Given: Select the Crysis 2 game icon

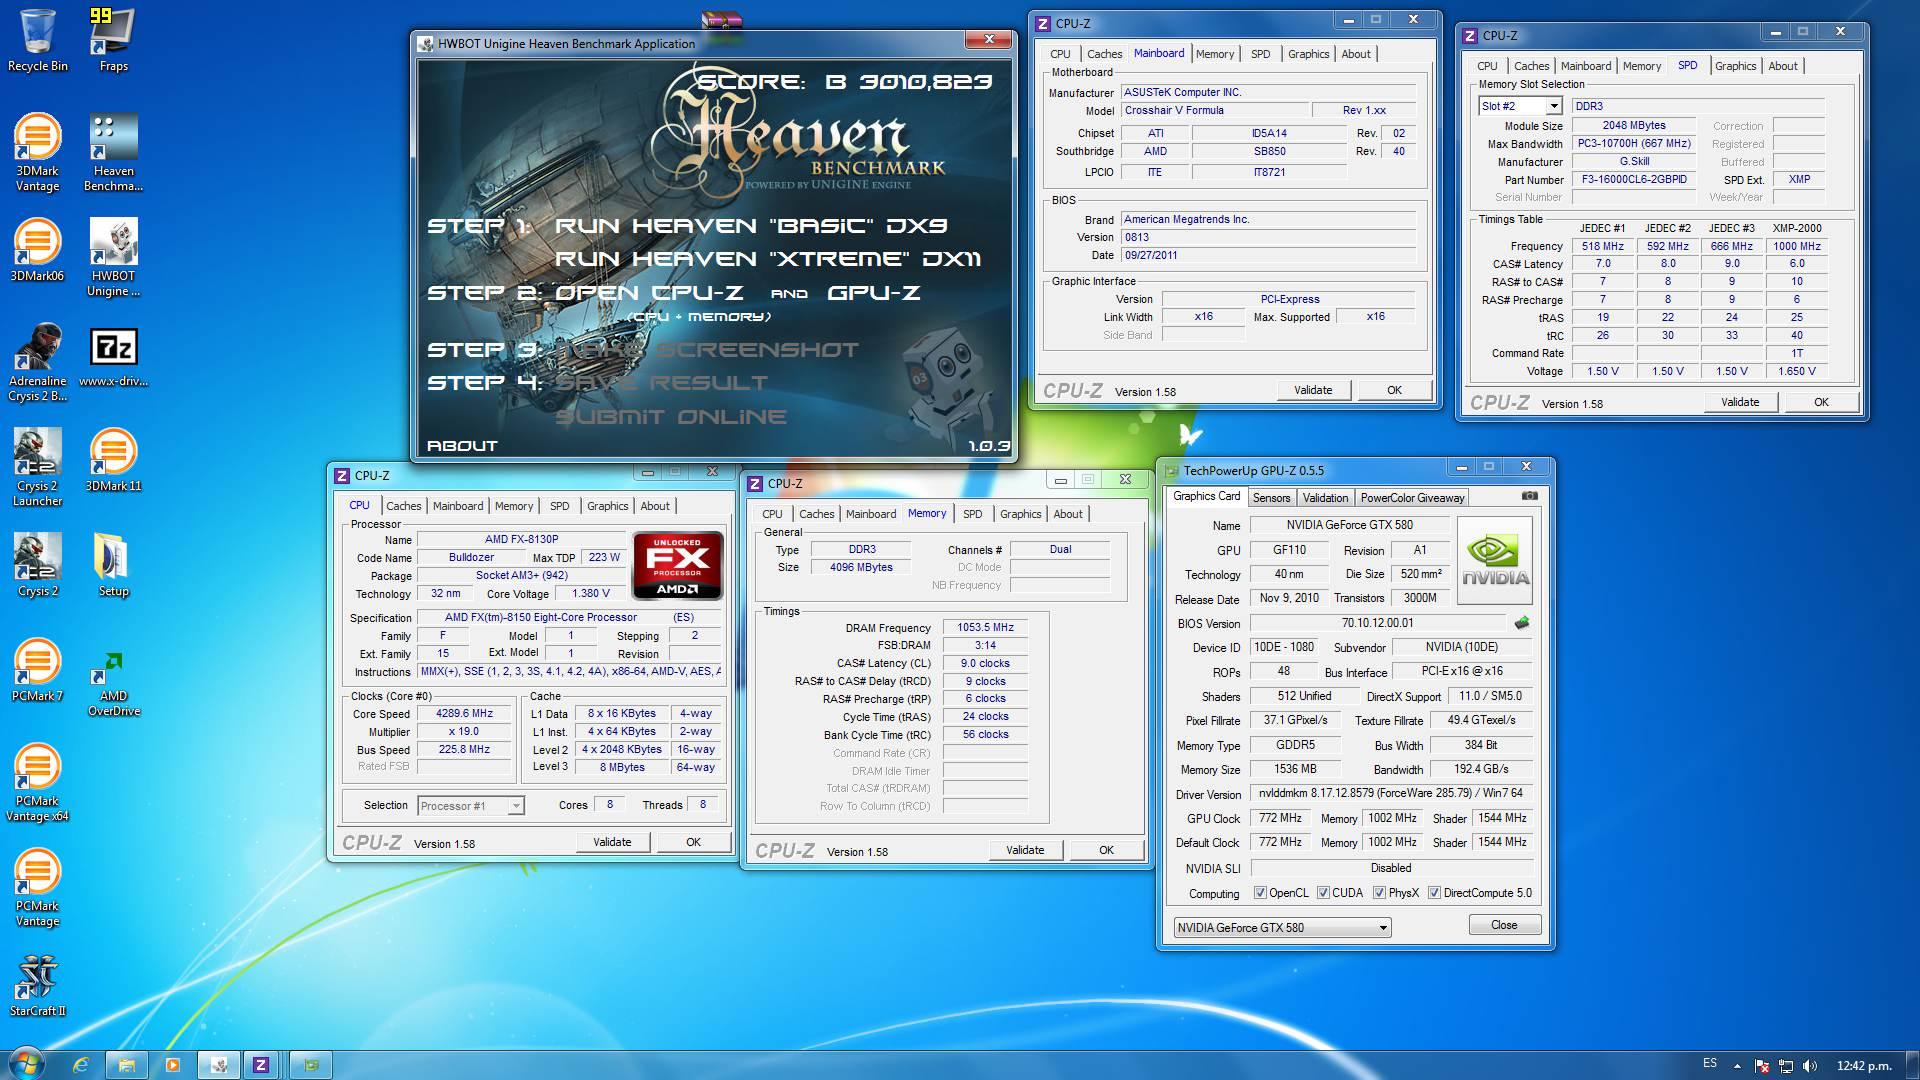Looking at the screenshot, I should (x=37, y=565).
